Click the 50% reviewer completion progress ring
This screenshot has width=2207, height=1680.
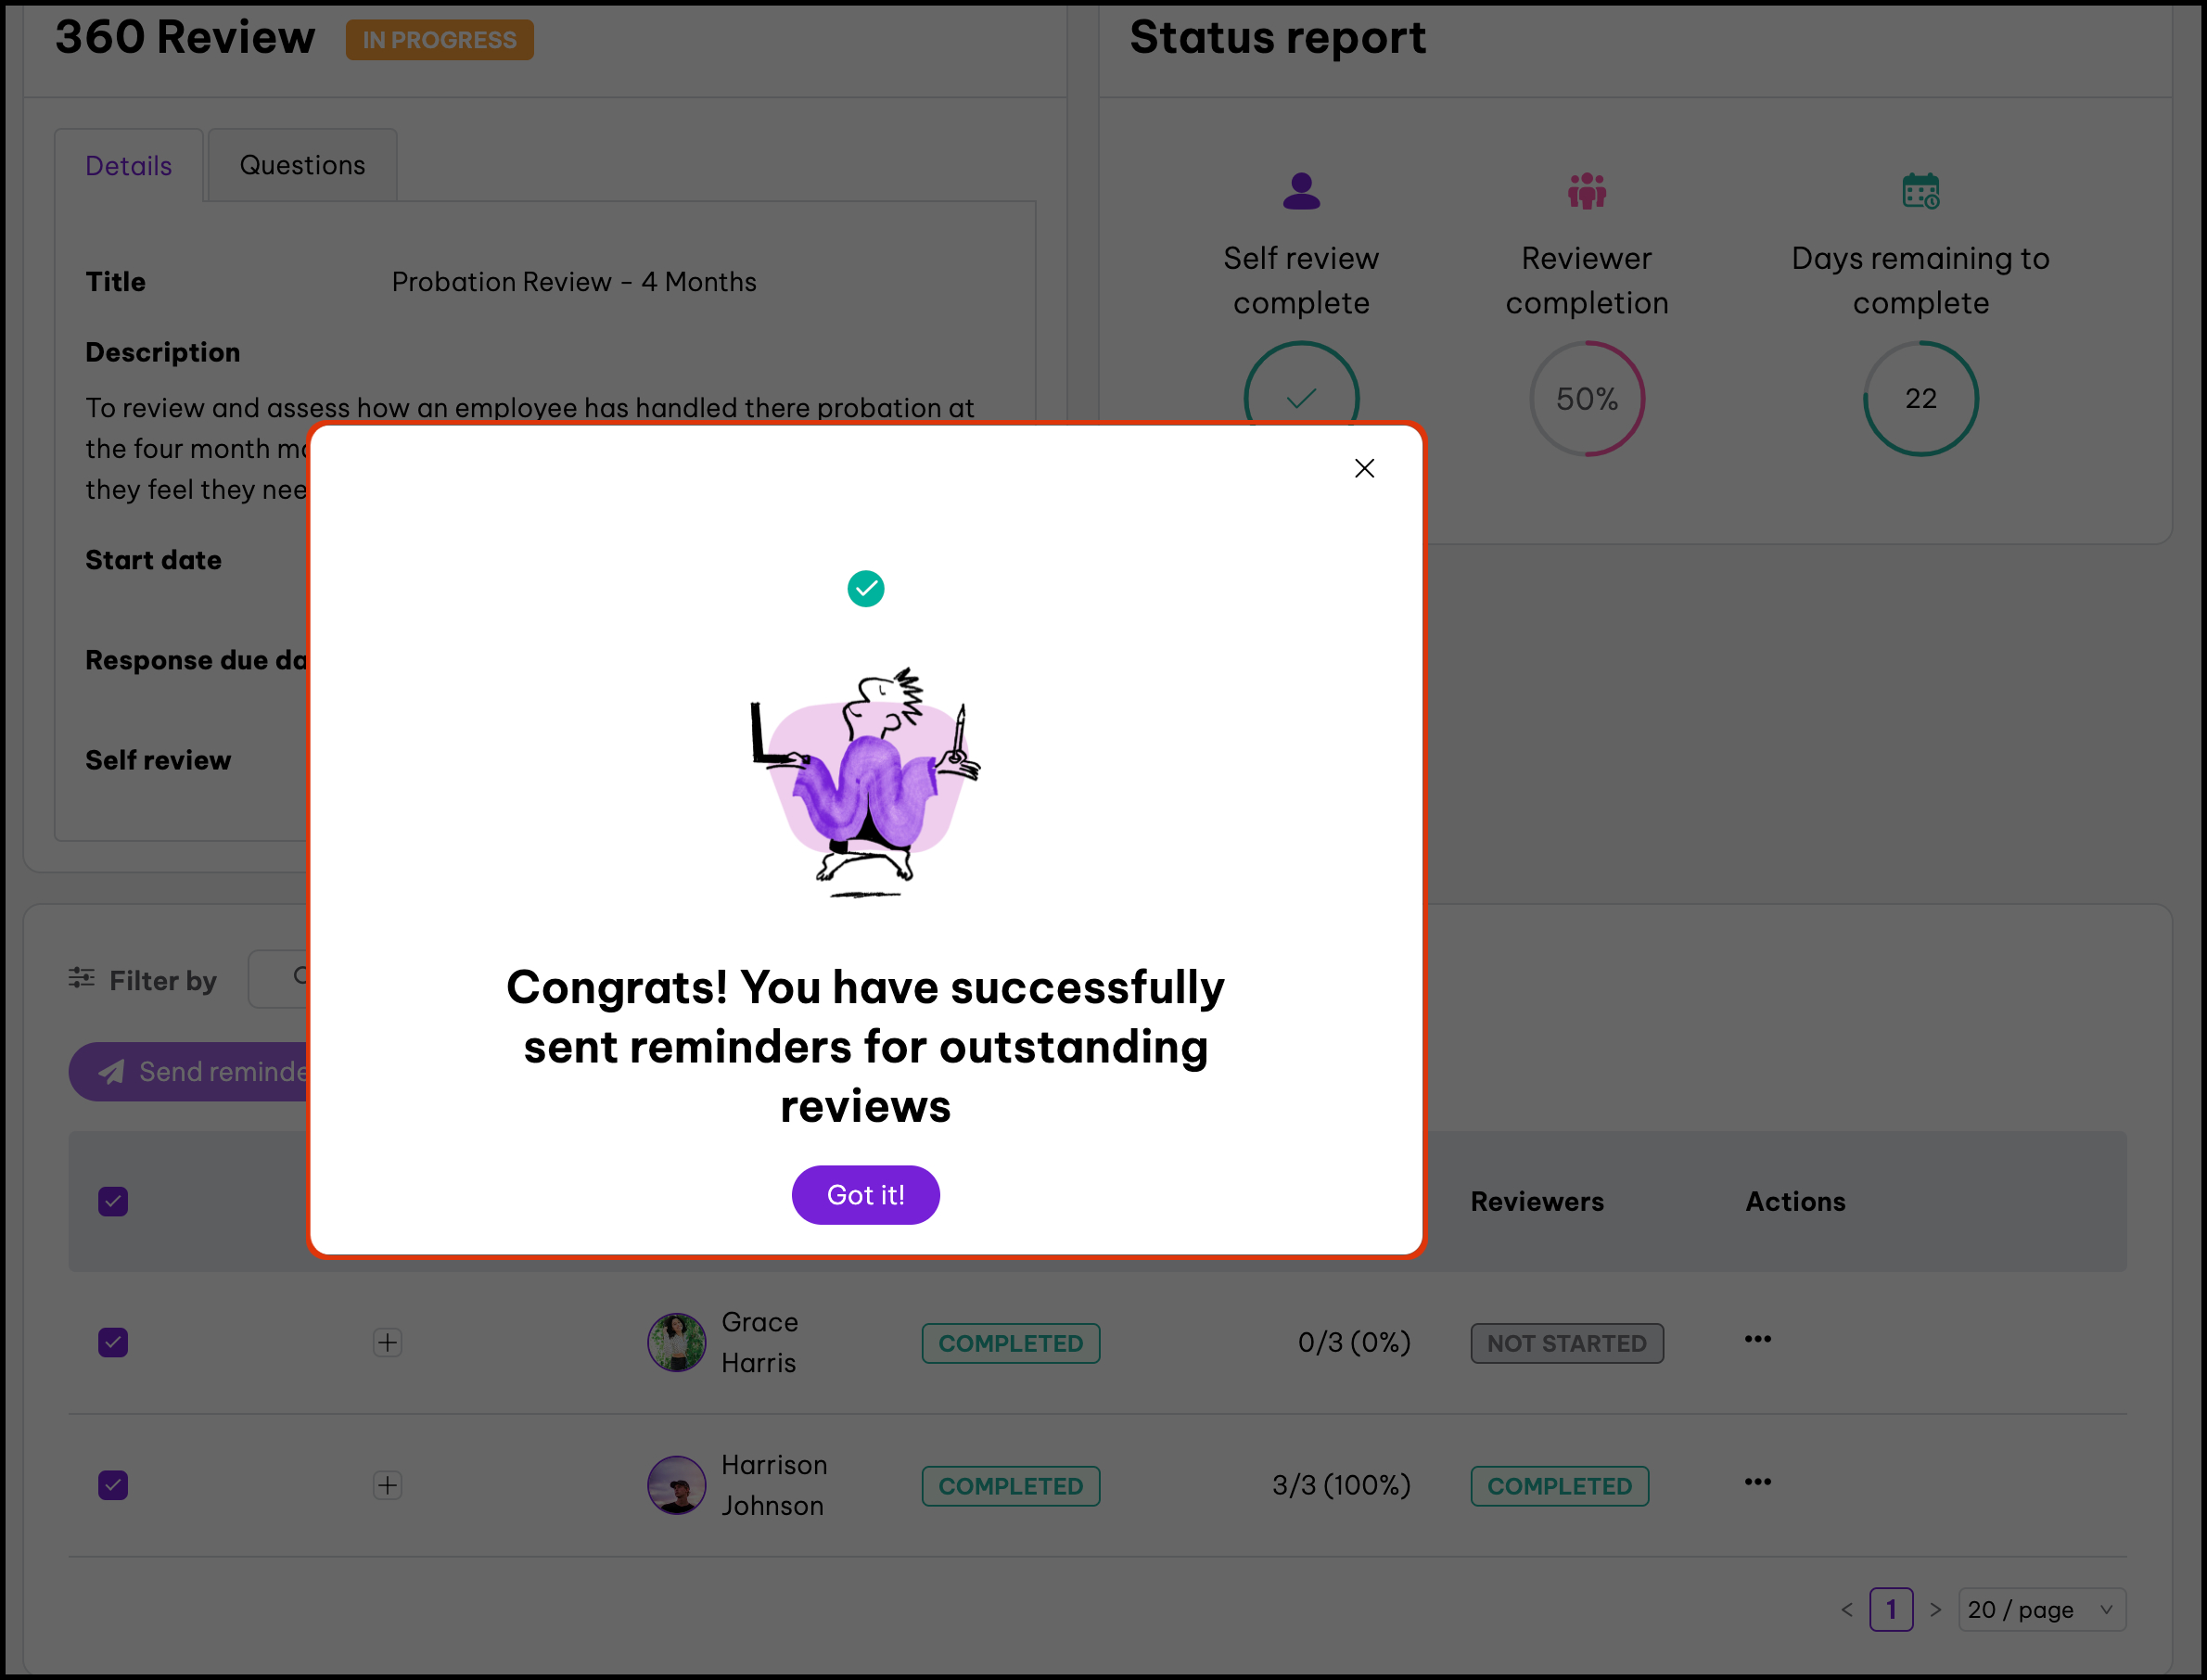point(1586,398)
